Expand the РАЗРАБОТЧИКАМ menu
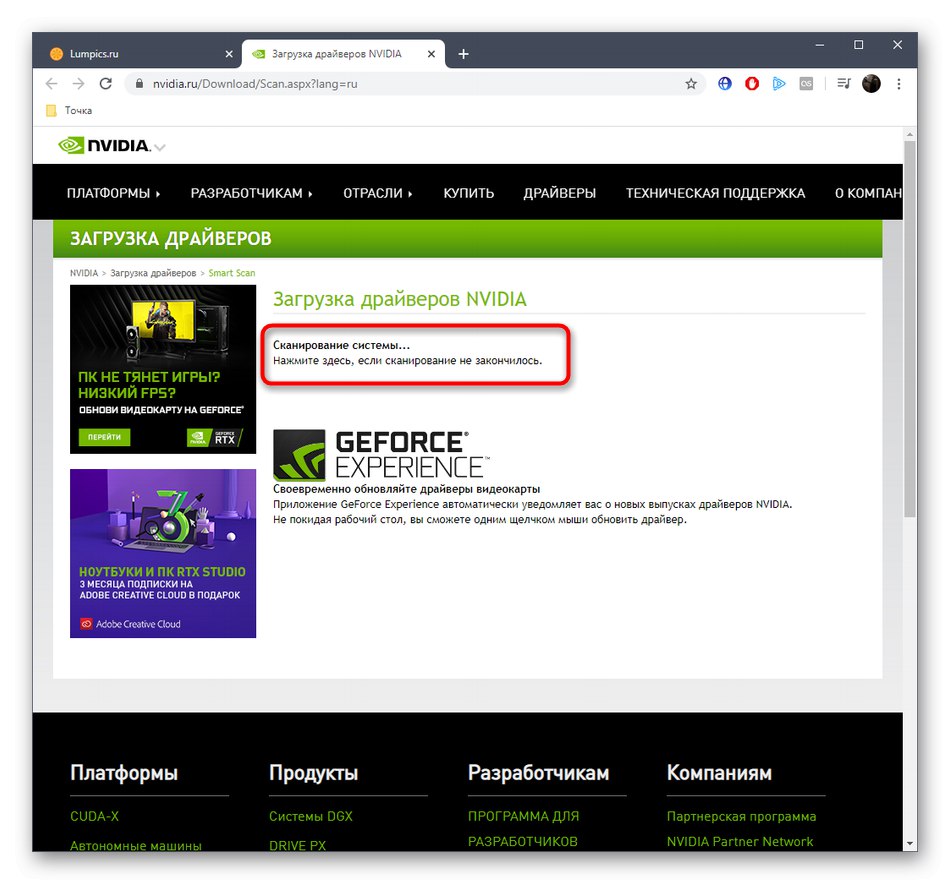Screen dimensions: 950x884 [x=251, y=193]
